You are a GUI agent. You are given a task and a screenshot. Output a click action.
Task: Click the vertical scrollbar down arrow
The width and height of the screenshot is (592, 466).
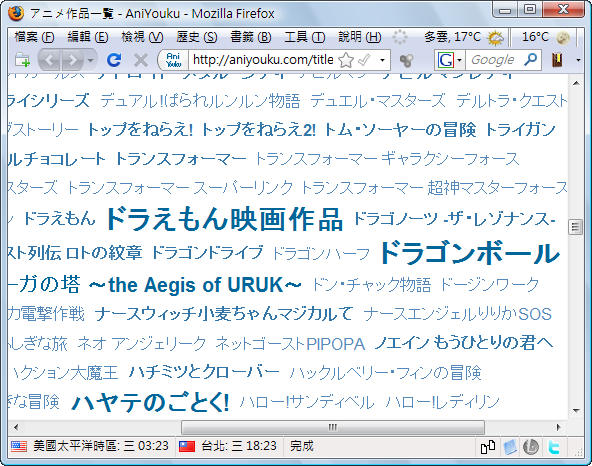tap(576, 411)
